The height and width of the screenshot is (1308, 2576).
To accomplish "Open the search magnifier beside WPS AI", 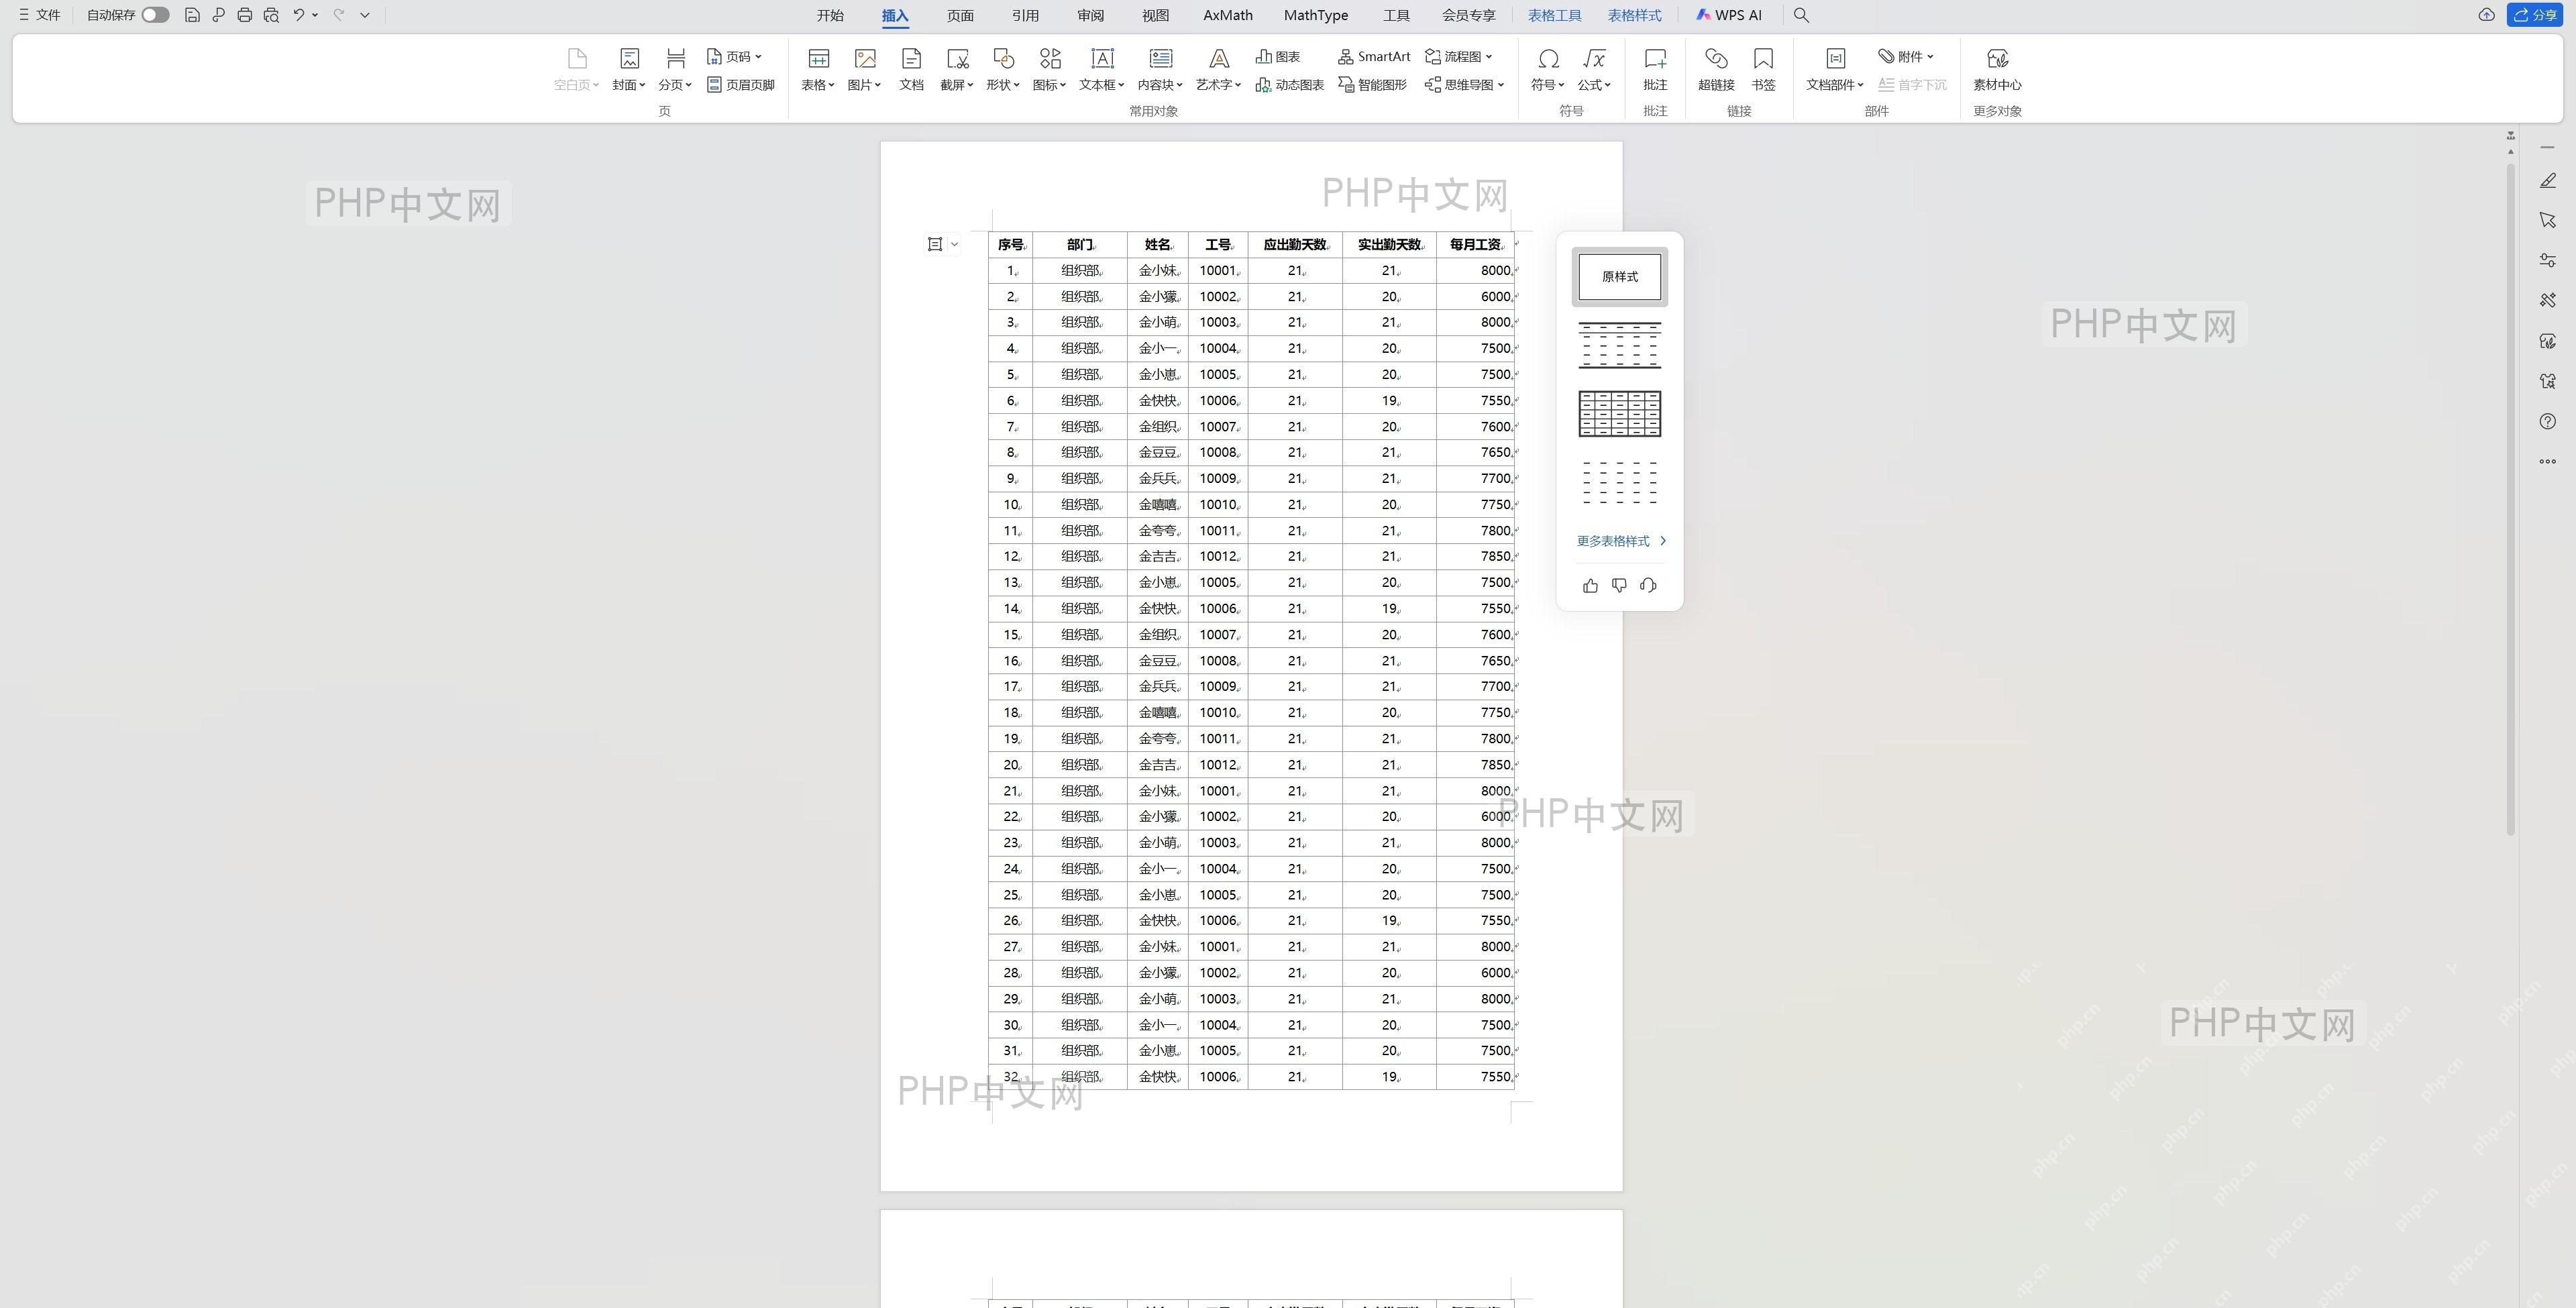I will 1801,15.
